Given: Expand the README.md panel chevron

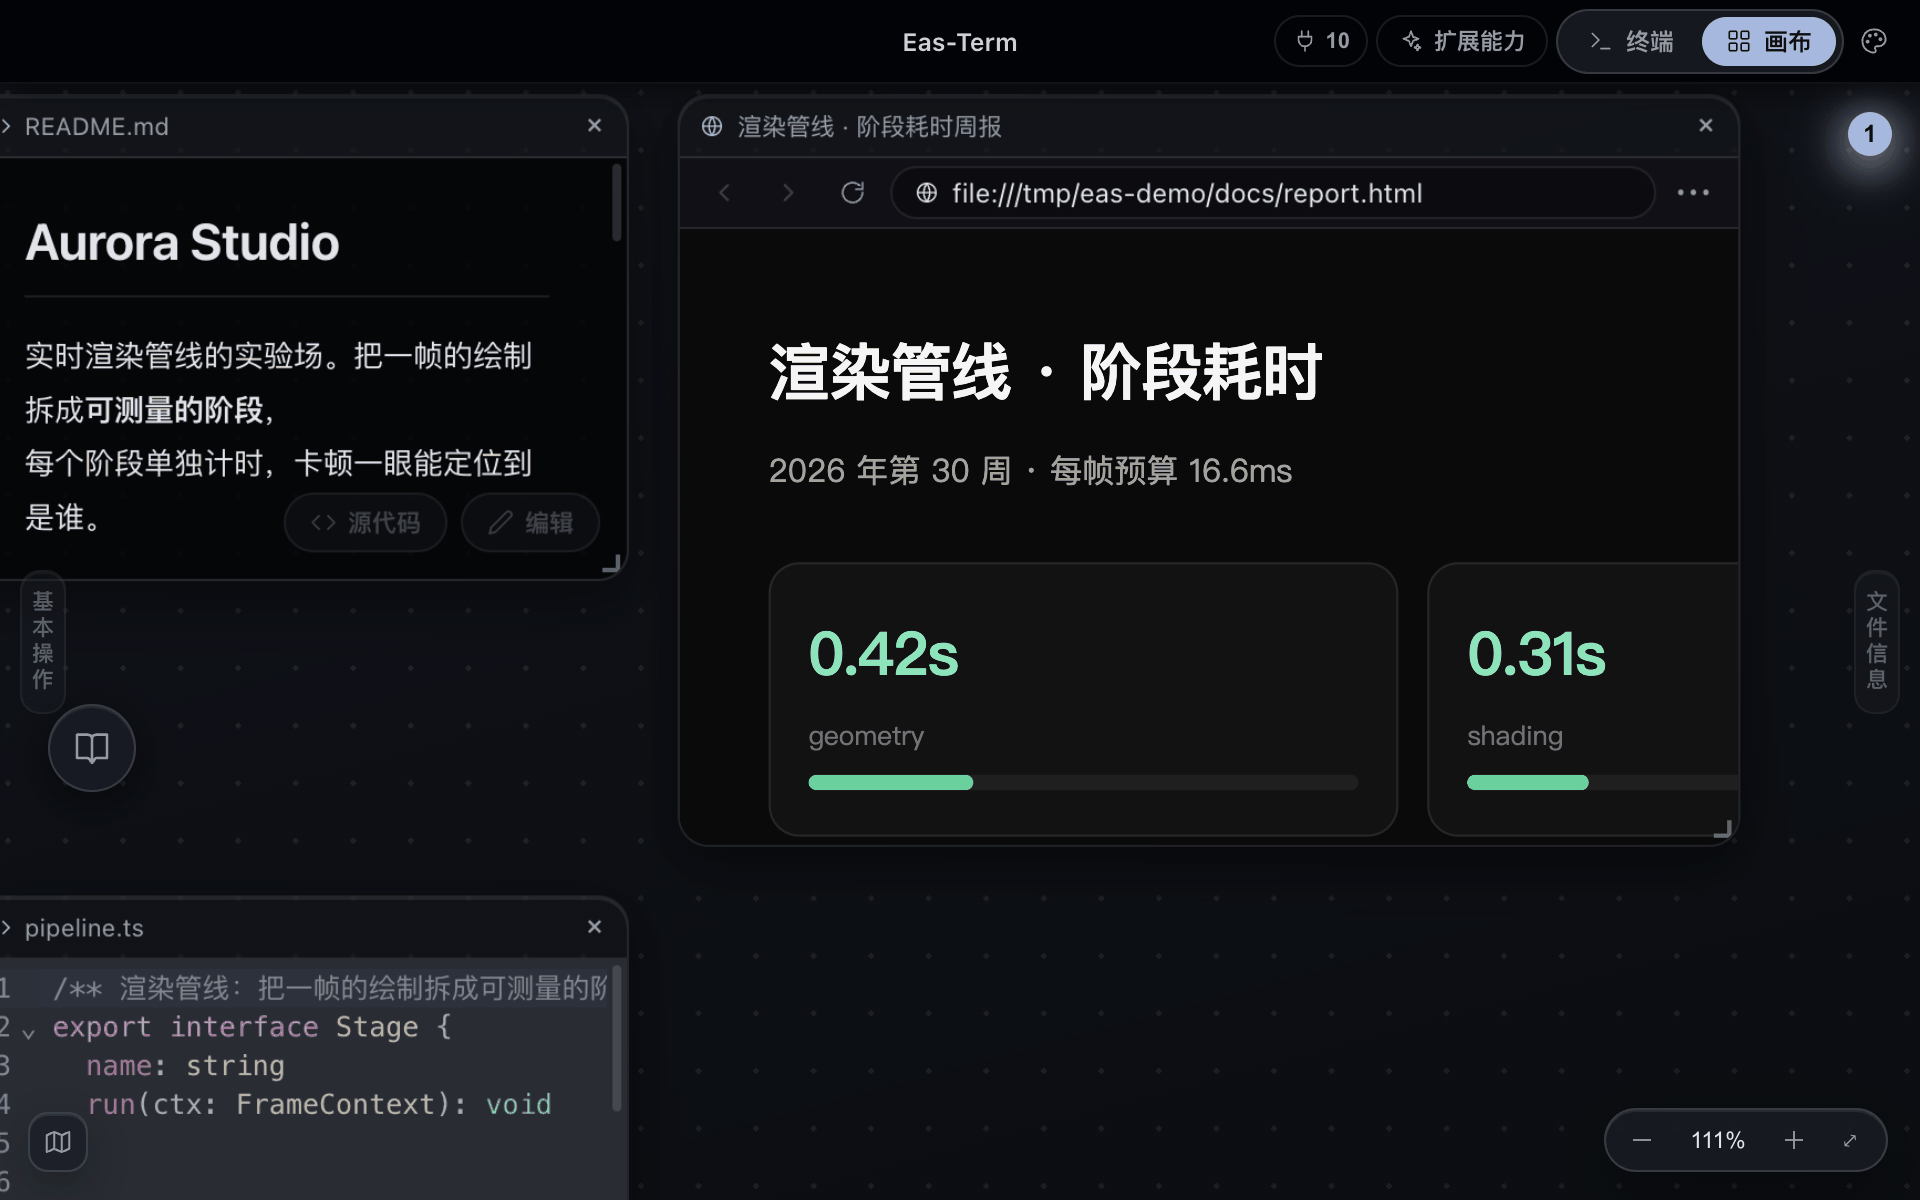Looking at the screenshot, I should [x=6, y=126].
